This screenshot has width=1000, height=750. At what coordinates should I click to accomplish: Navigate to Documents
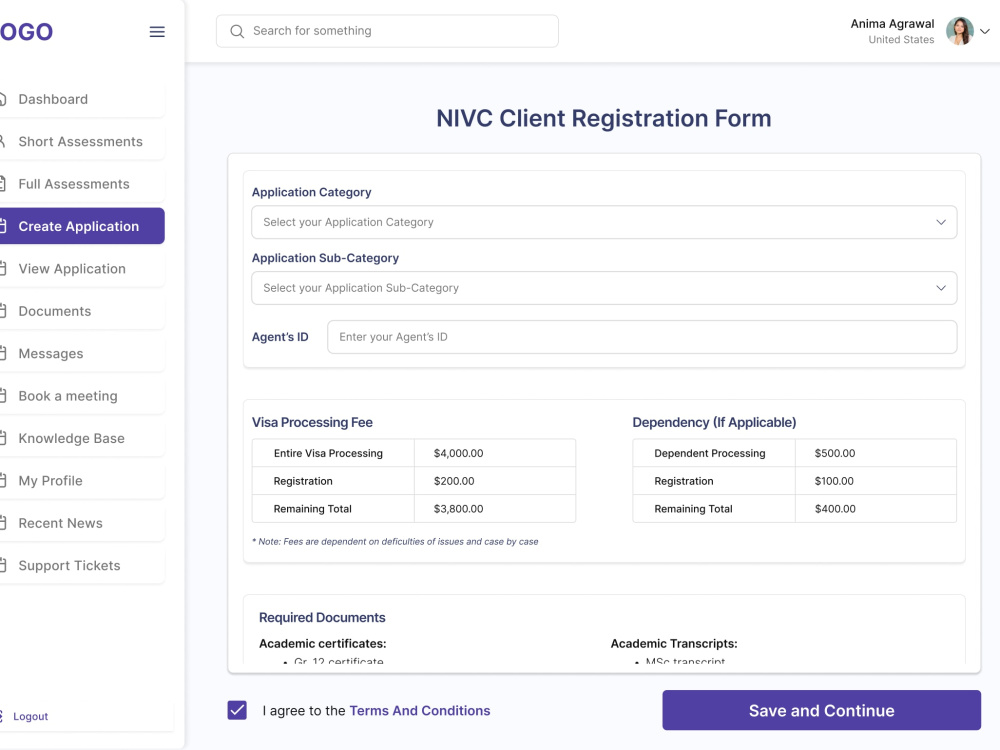coord(82,311)
